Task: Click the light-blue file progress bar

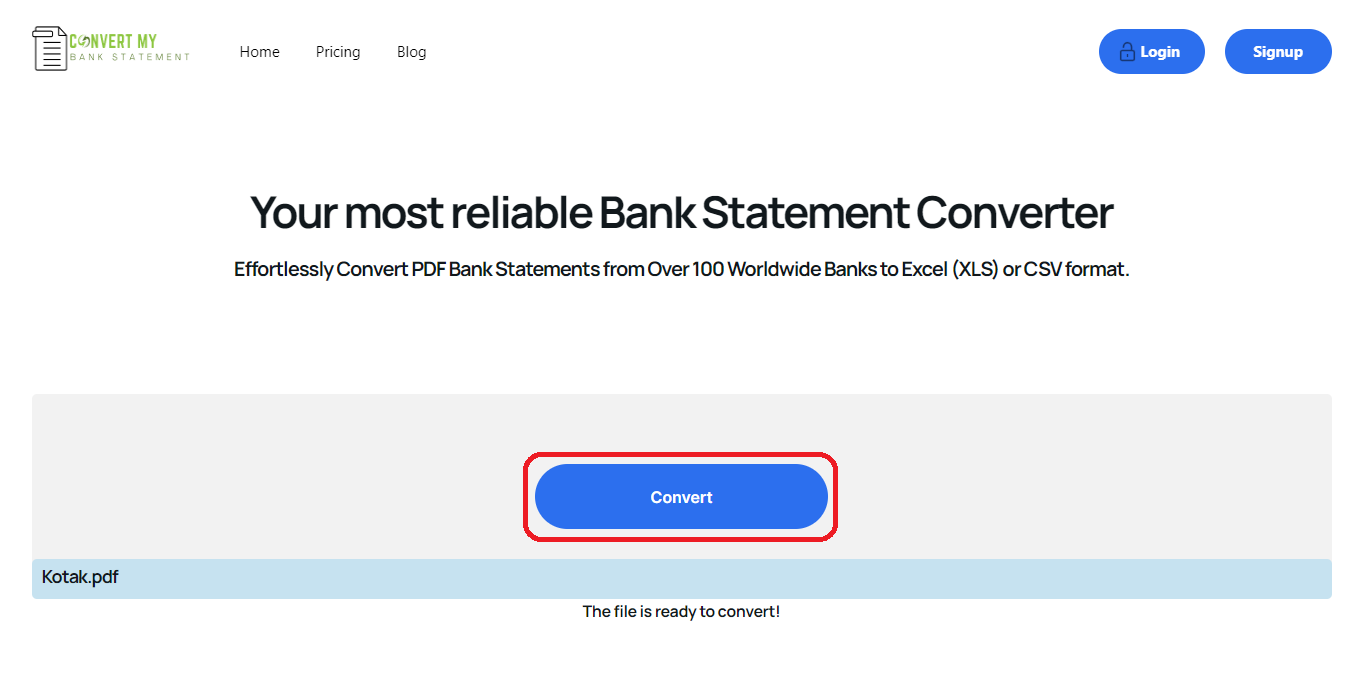Action: tap(682, 579)
